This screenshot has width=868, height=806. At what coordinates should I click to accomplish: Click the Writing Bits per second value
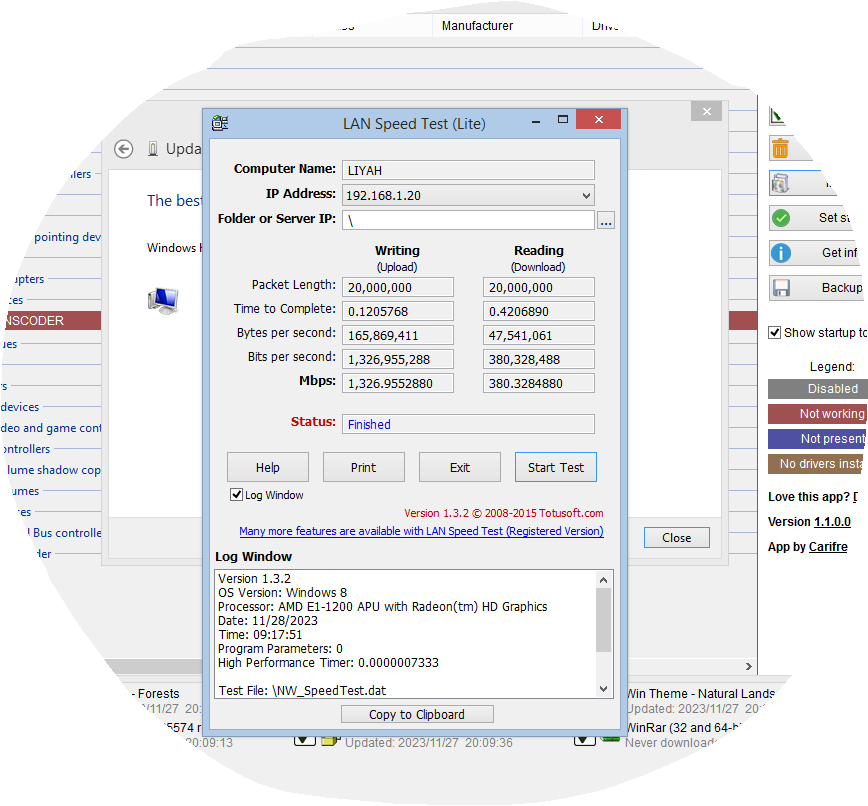398,359
